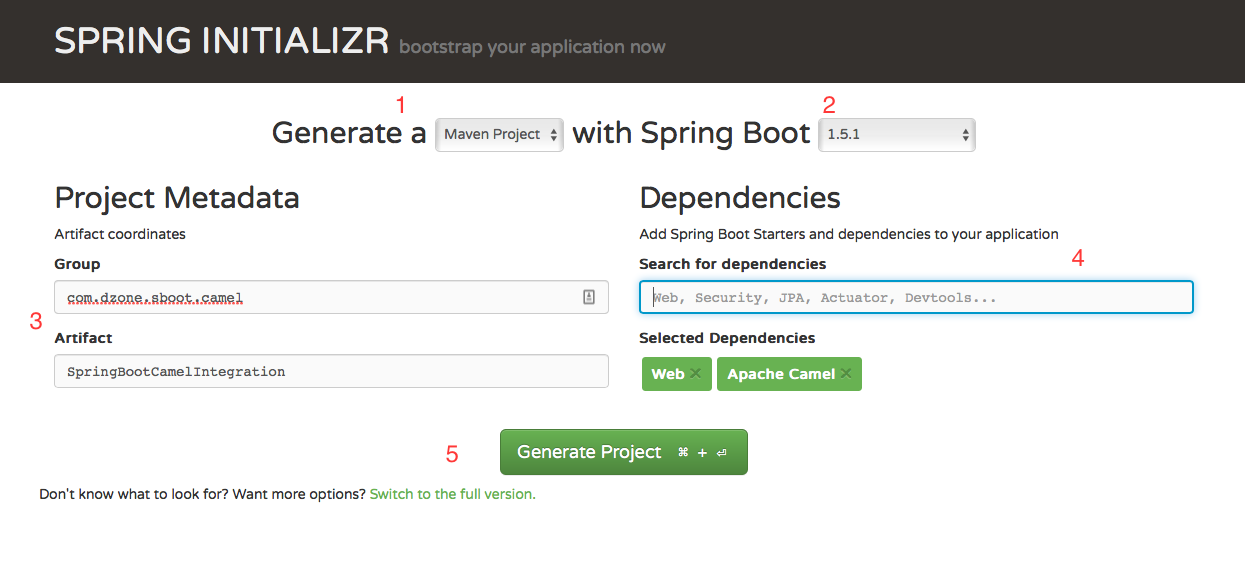Click the 'bootstrap your application now' tagline

point(532,47)
